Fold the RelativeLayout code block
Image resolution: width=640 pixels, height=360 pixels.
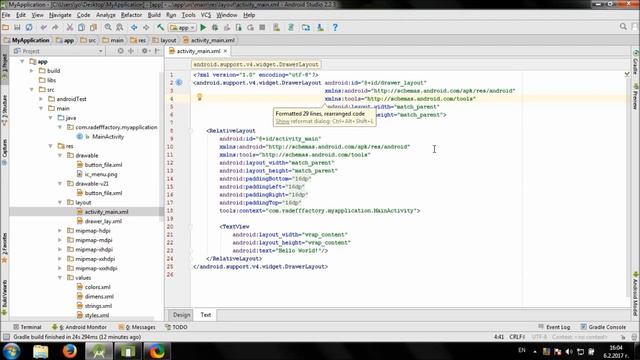pos(191,131)
